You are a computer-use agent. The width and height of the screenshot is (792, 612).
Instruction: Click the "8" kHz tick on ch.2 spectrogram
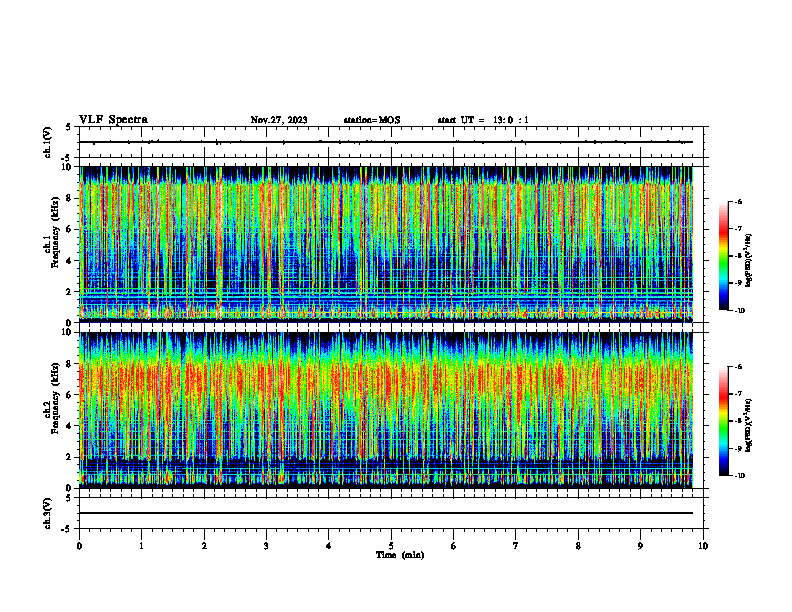coord(70,364)
